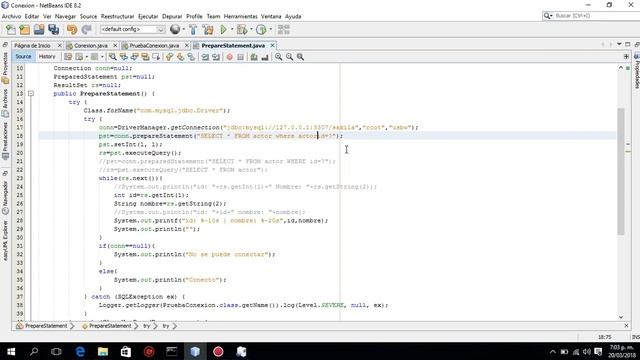Open the dropdown arrow beside the globe icon
Screen dimensions: 640x360
(x=183, y=29)
